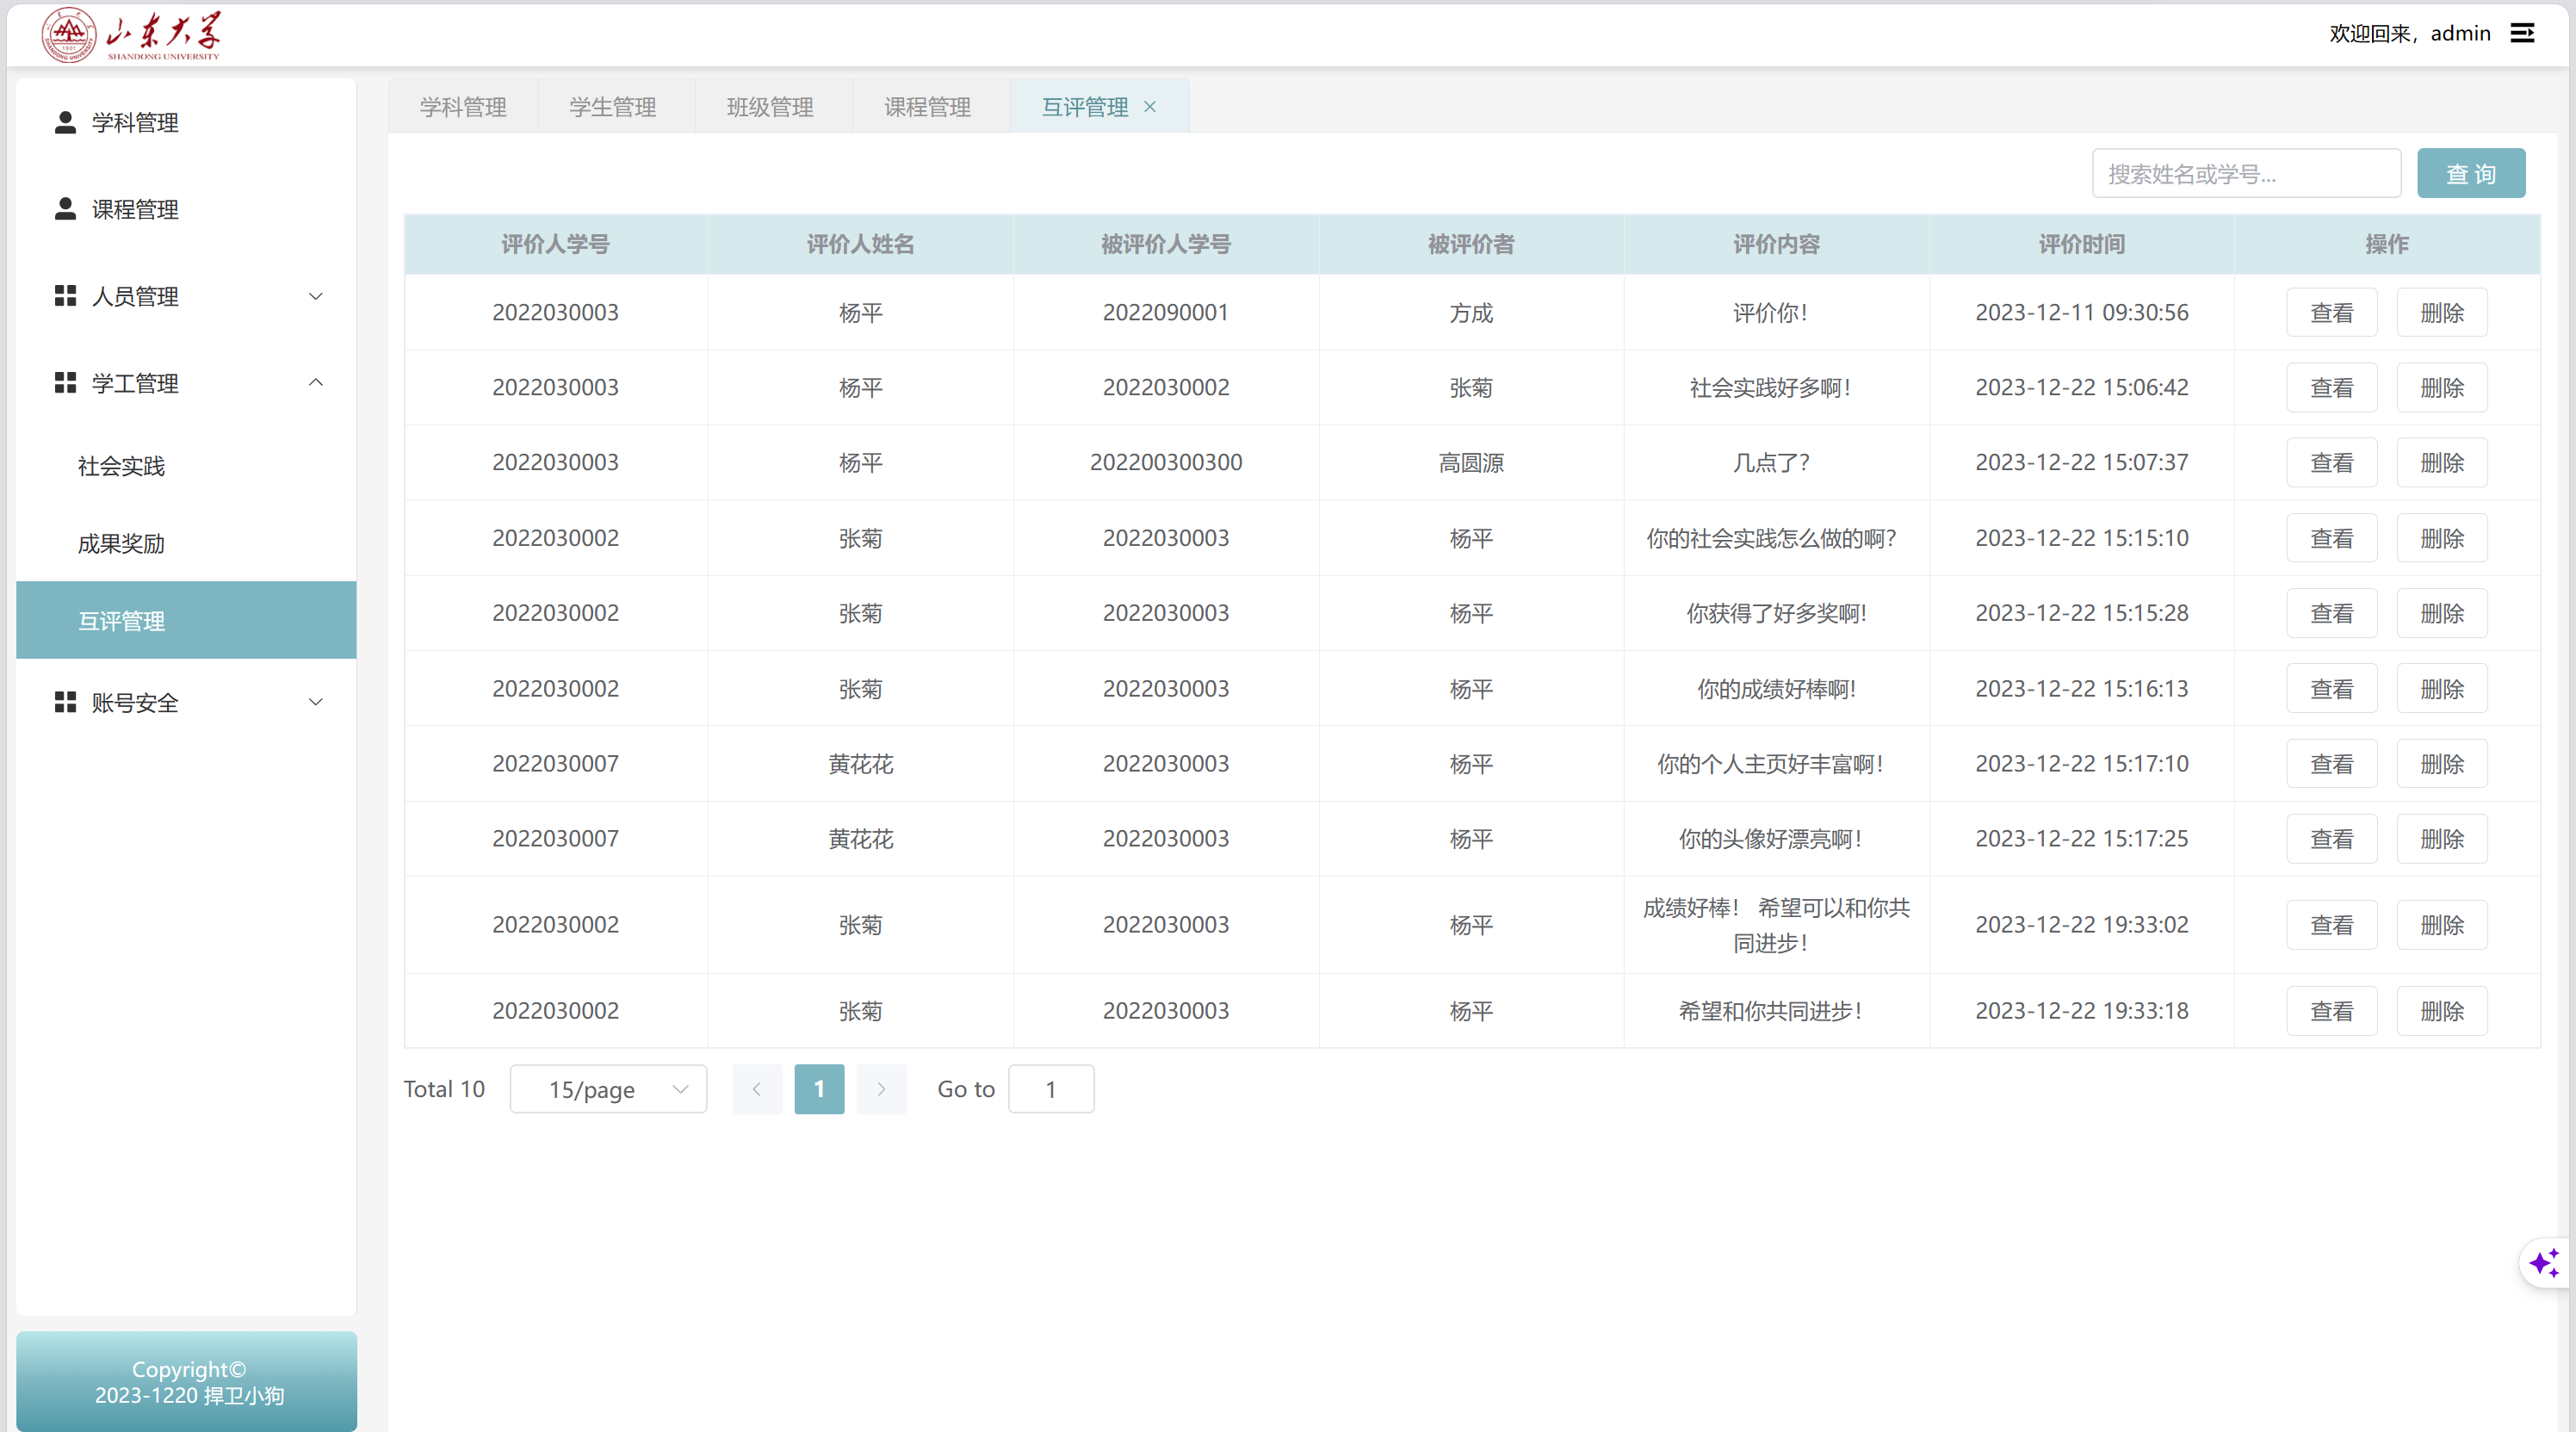Go to the previous page arrow
This screenshot has width=2576, height=1432.
click(x=757, y=1089)
